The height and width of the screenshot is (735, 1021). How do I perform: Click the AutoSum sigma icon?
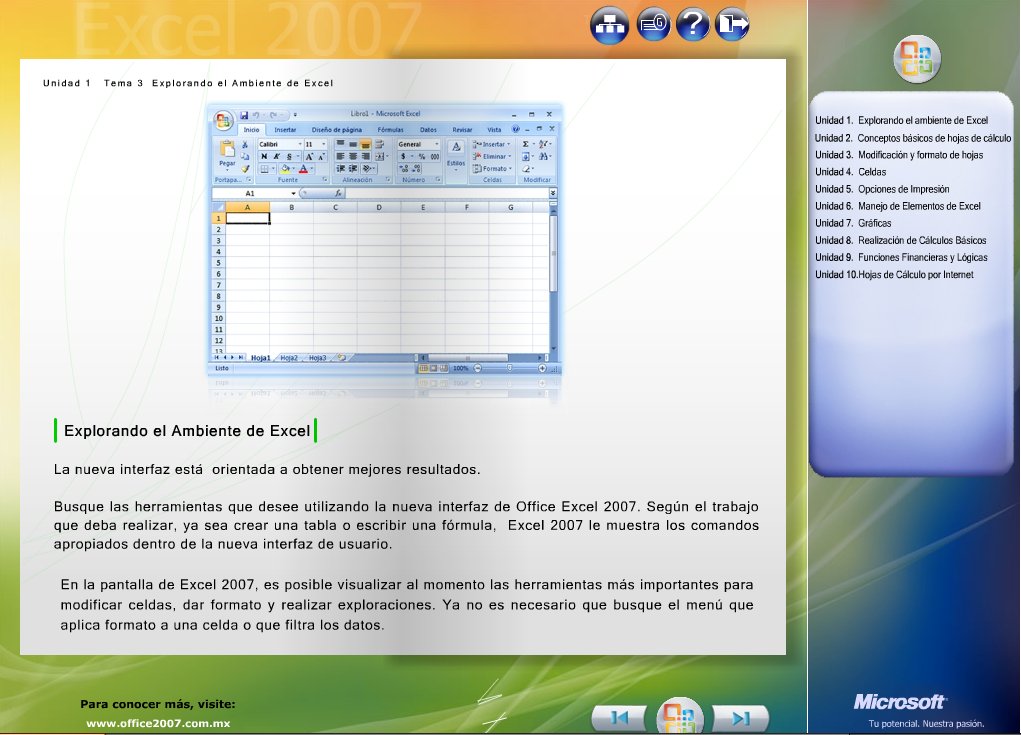pyautogui.click(x=525, y=145)
